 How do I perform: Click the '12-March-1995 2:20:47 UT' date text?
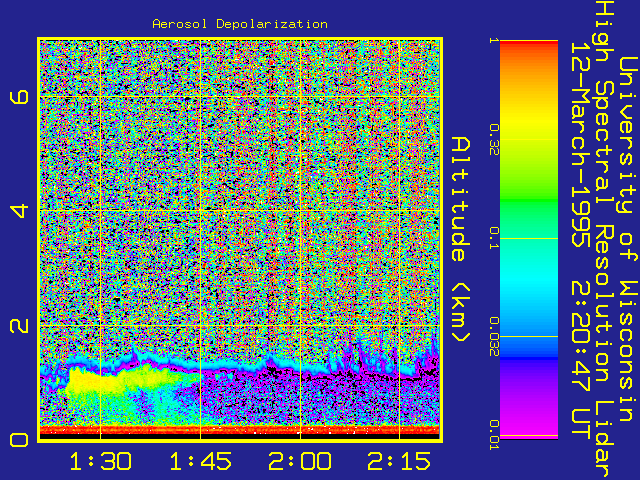click(580, 240)
